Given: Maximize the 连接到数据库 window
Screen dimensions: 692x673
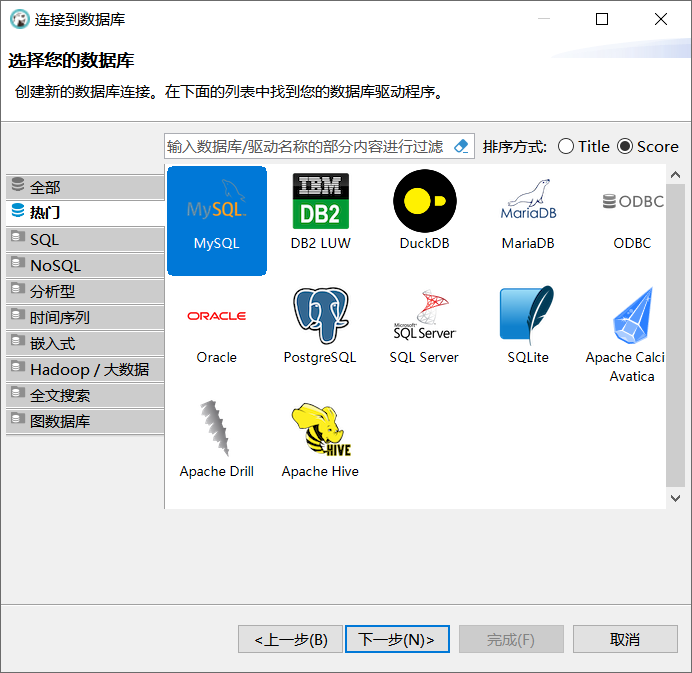Looking at the screenshot, I should coord(602,19).
